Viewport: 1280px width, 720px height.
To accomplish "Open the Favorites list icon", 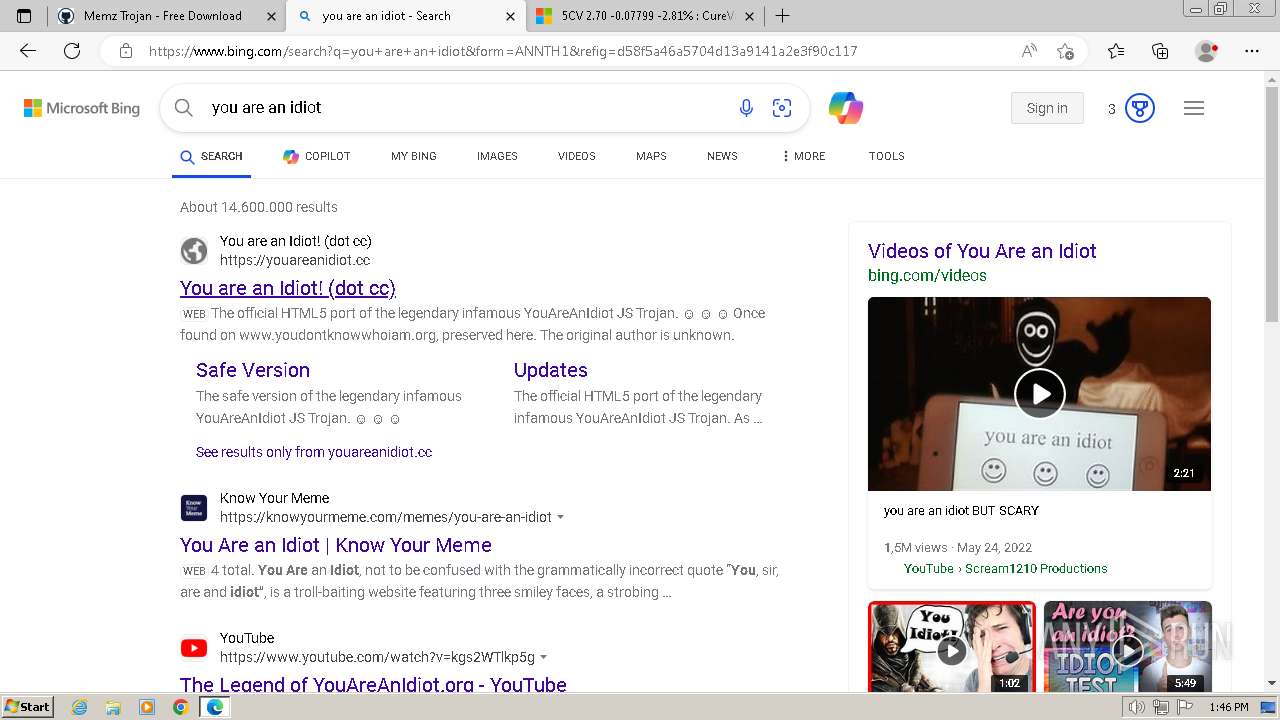I will tap(1116, 51).
